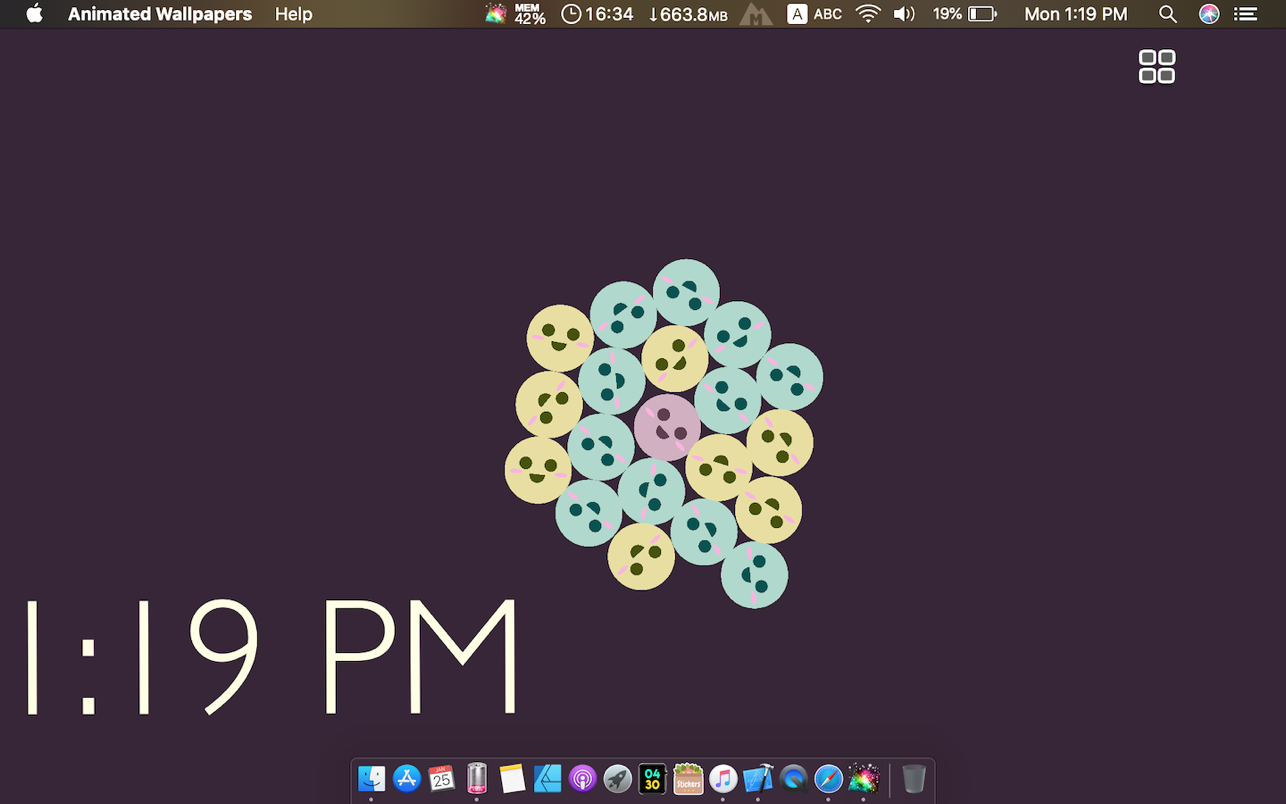Toggle Notification Center open

pos(1245,14)
